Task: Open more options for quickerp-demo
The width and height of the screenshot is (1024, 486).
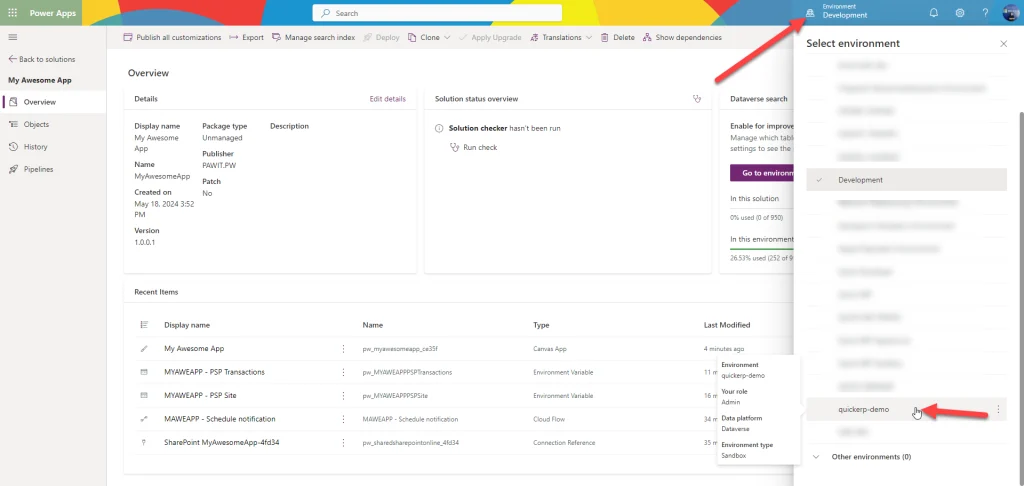Action: 998,410
